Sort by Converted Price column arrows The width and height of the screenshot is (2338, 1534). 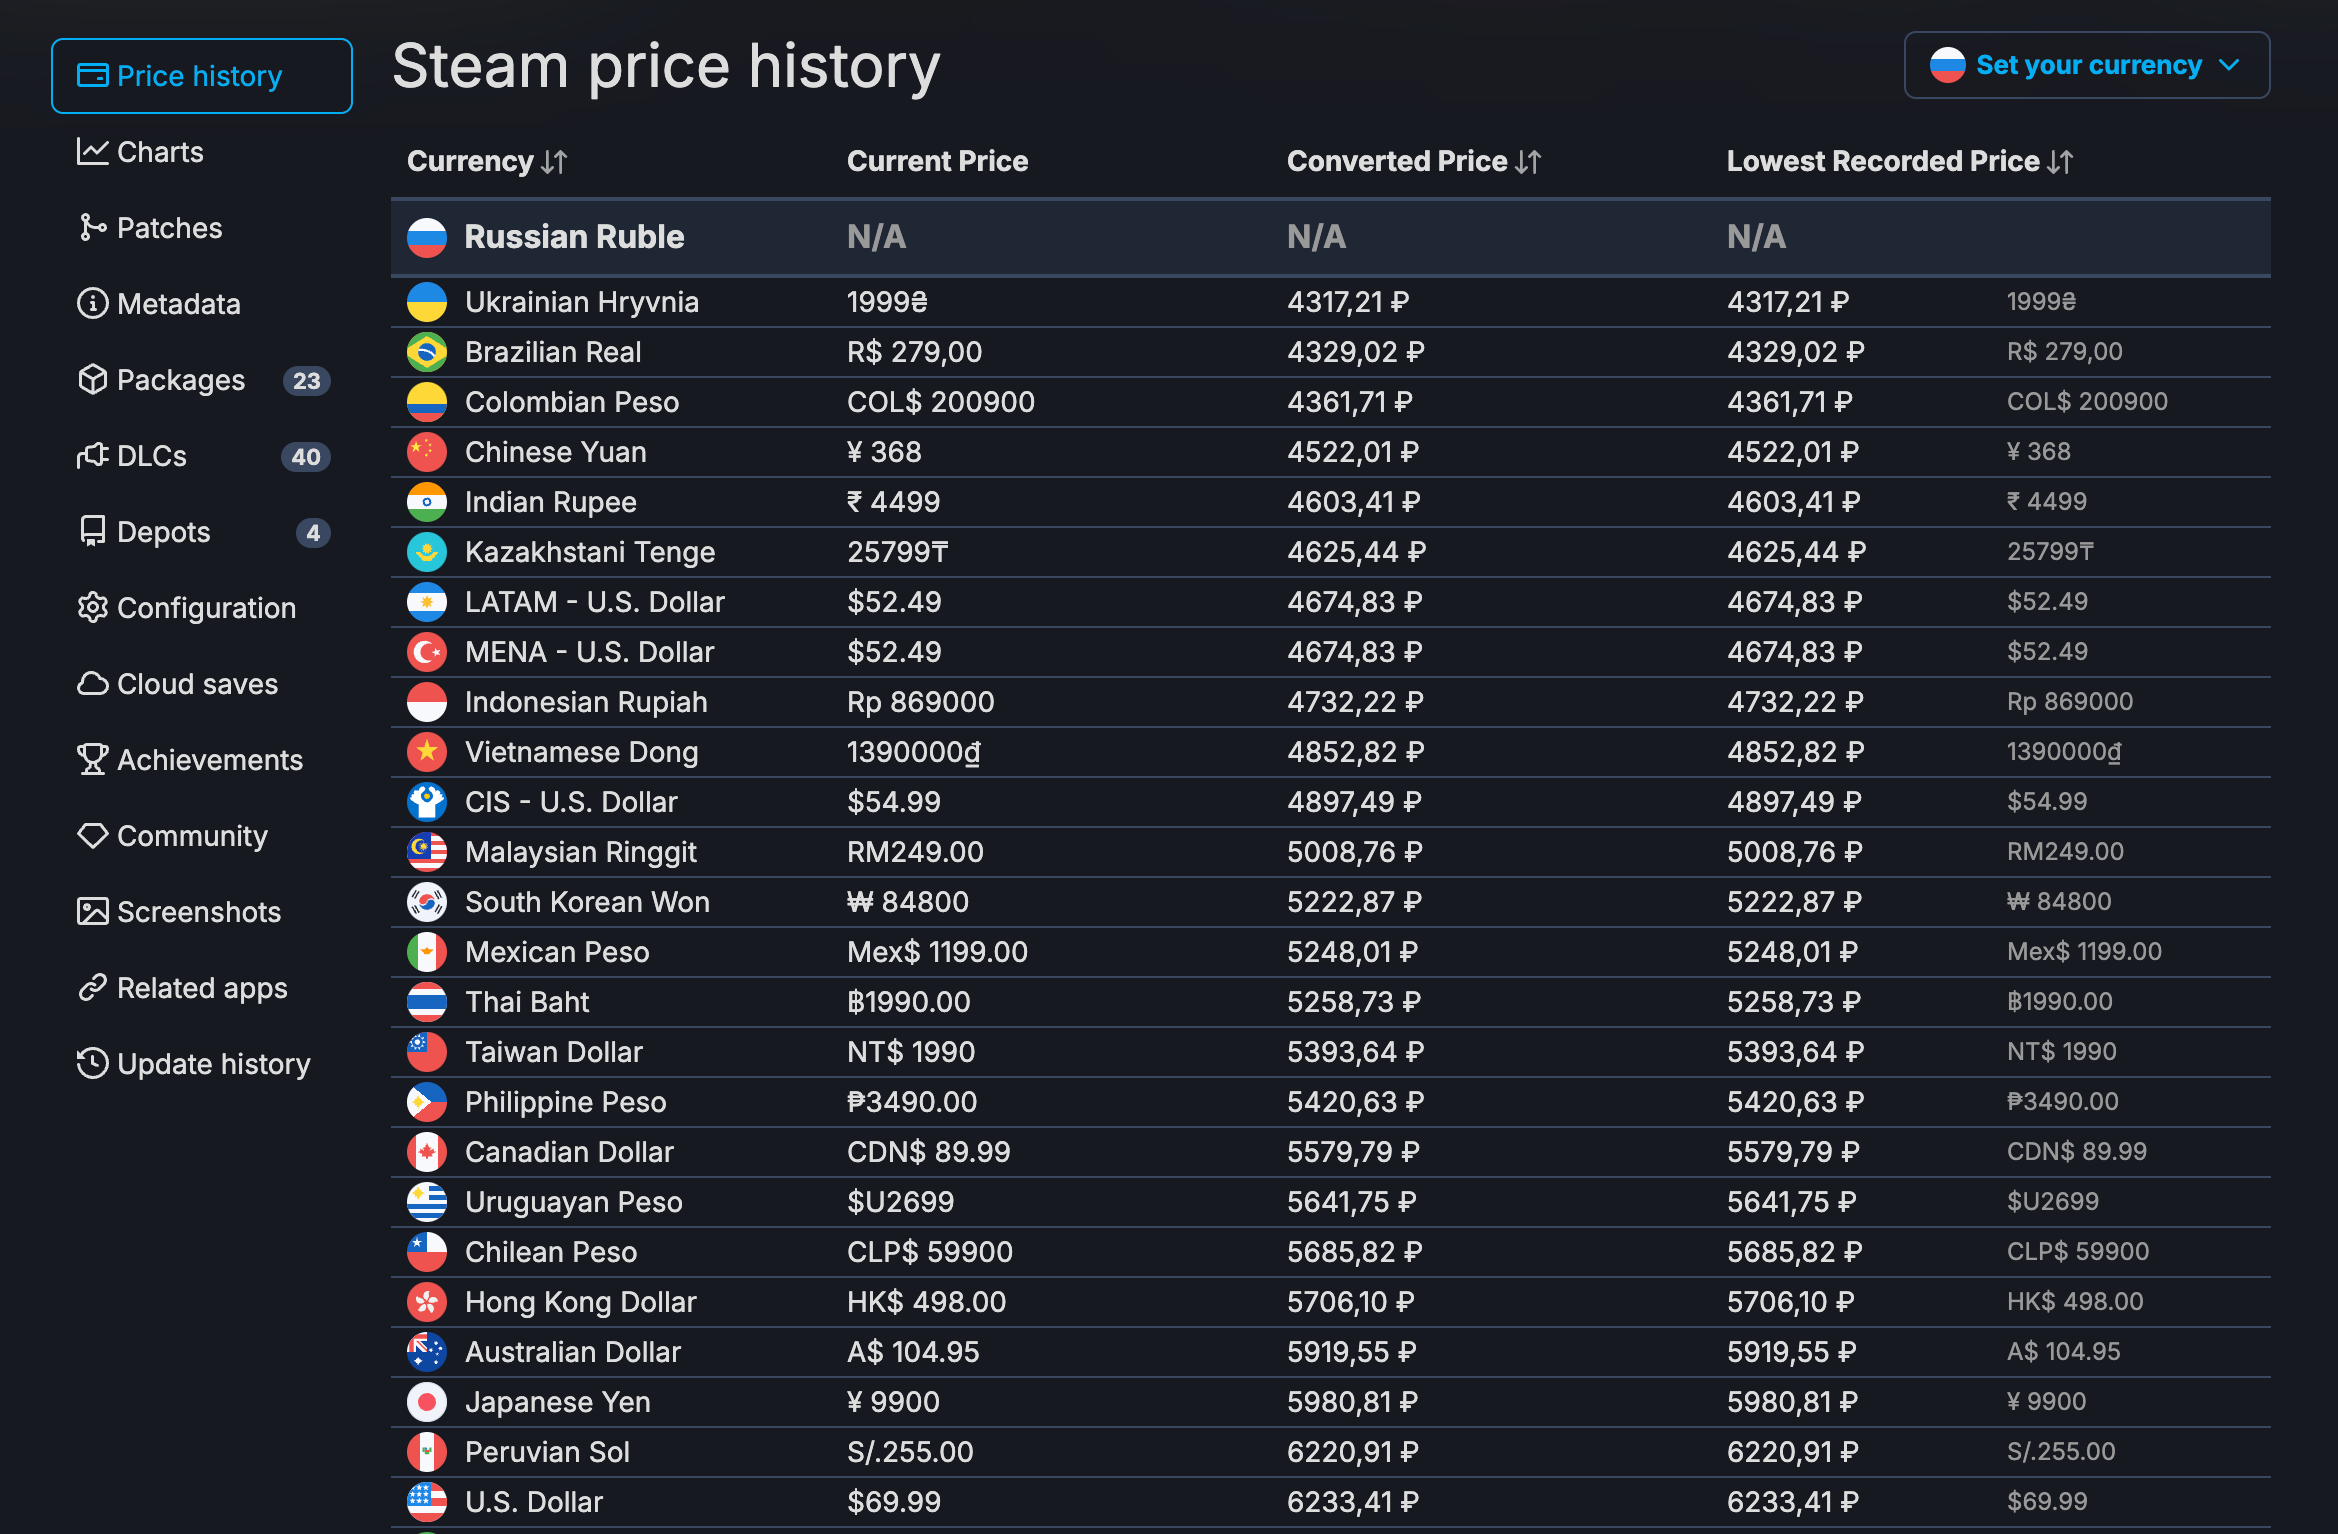point(1528,162)
